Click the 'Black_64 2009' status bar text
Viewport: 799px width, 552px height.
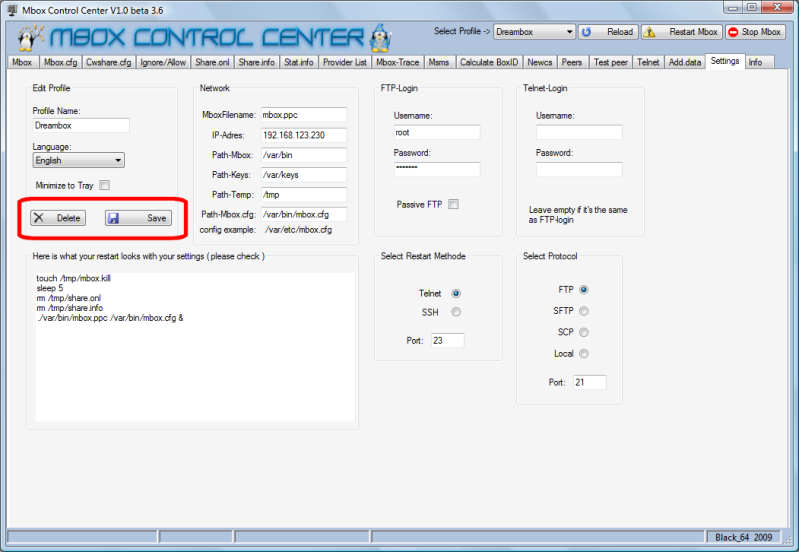click(x=743, y=537)
